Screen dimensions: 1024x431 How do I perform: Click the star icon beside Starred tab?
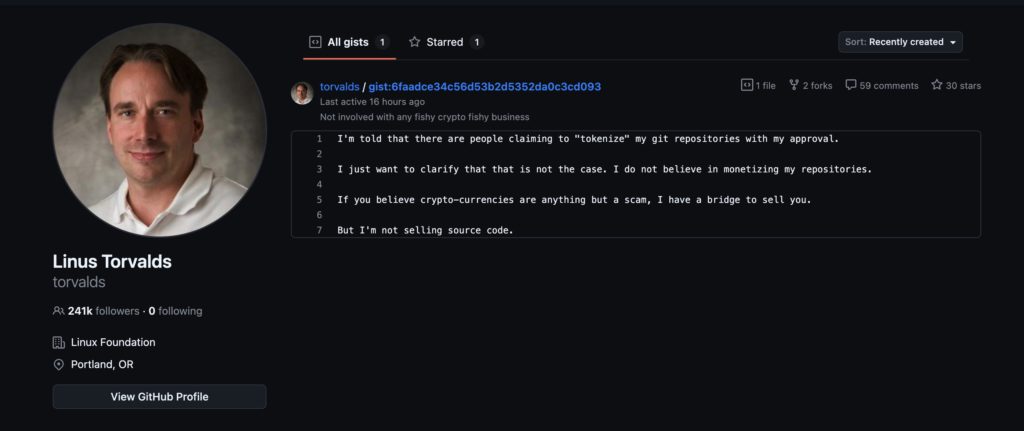(x=414, y=42)
